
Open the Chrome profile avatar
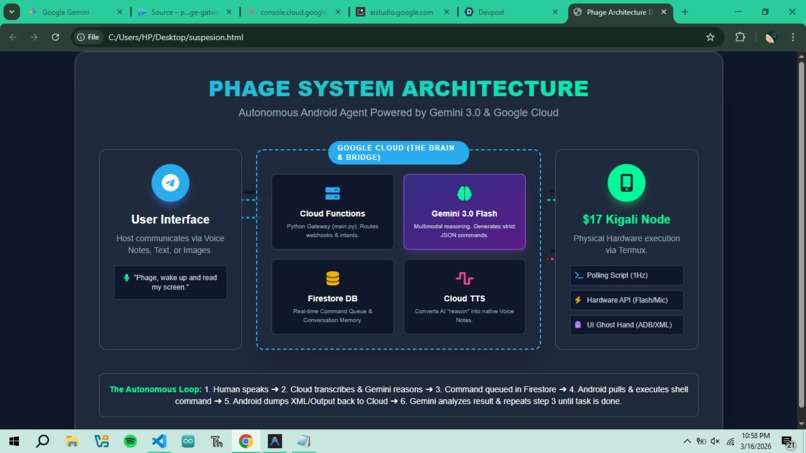(770, 38)
